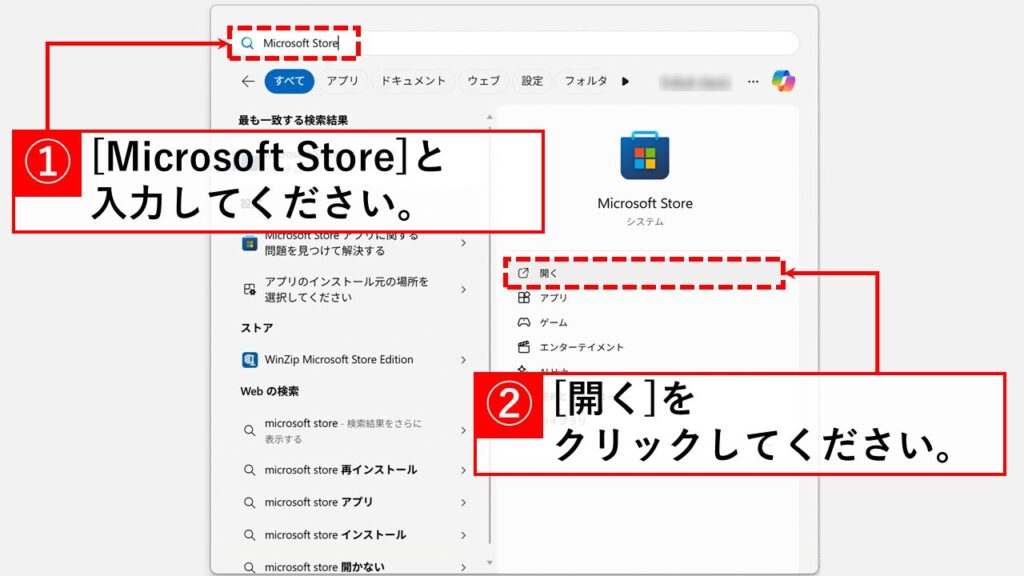Screen dimensions: 1024x576
Task: Click the results list scroll-down arrow
Action: click(x=490, y=563)
